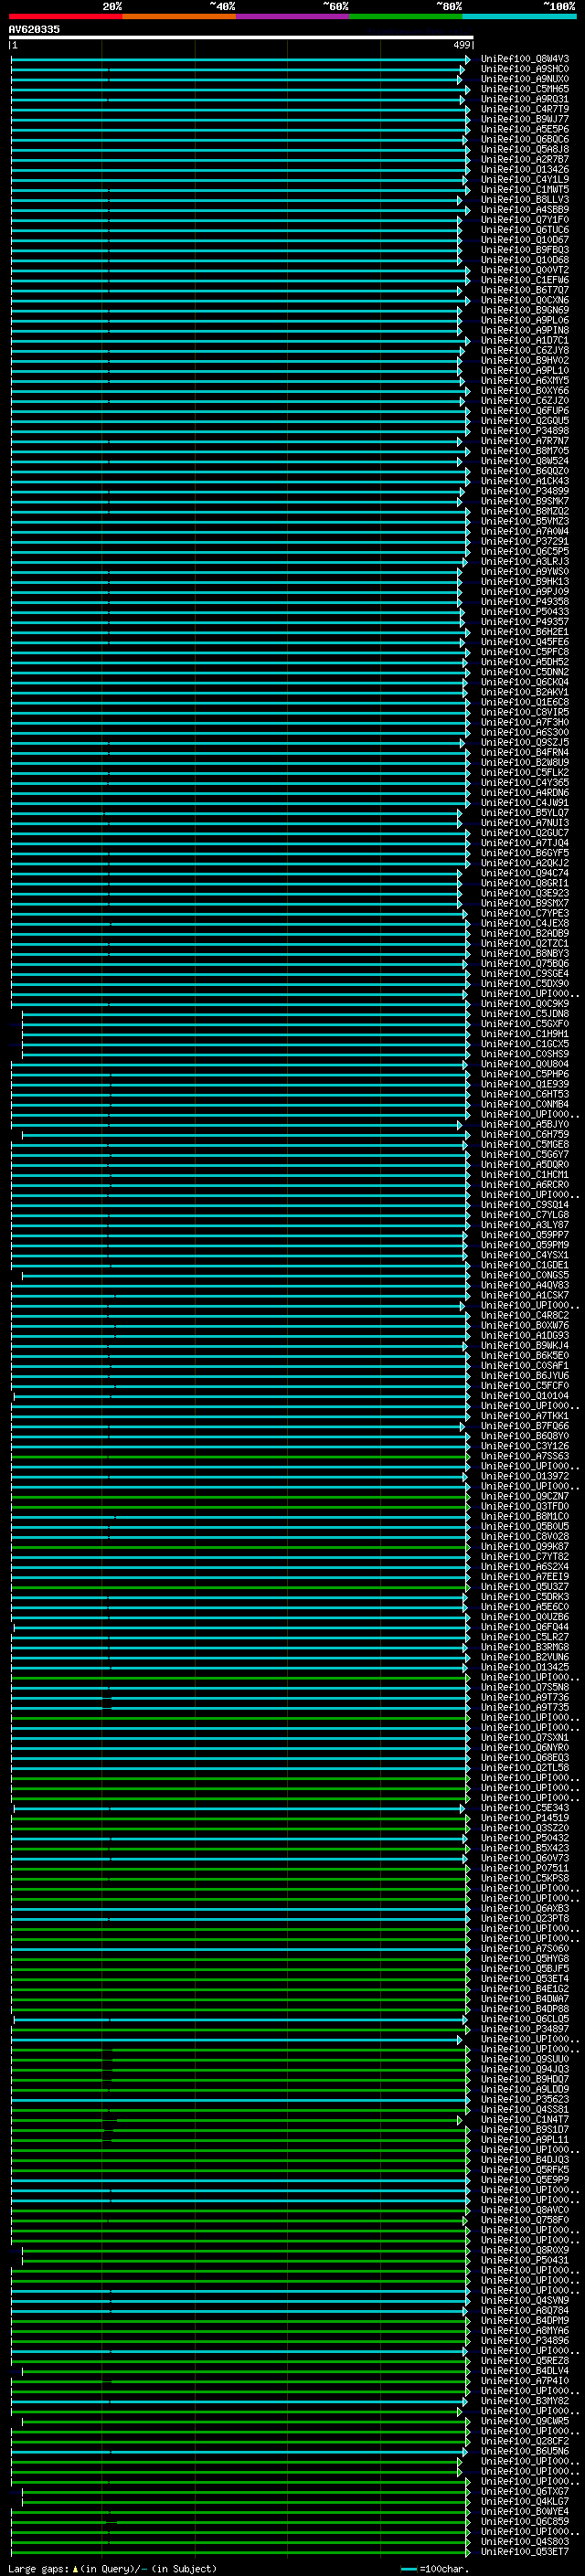Click subject label UniRef100_Q10D68
This screenshot has height=2576, width=585.
(x=525, y=260)
